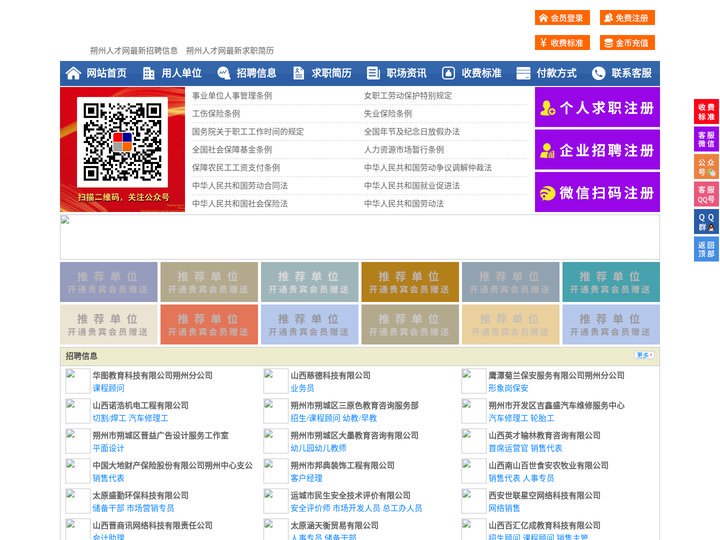Open 华图教育科技有限公司朔州分公司 listing
This screenshot has height=540, width=720.
tap(152, 375)
